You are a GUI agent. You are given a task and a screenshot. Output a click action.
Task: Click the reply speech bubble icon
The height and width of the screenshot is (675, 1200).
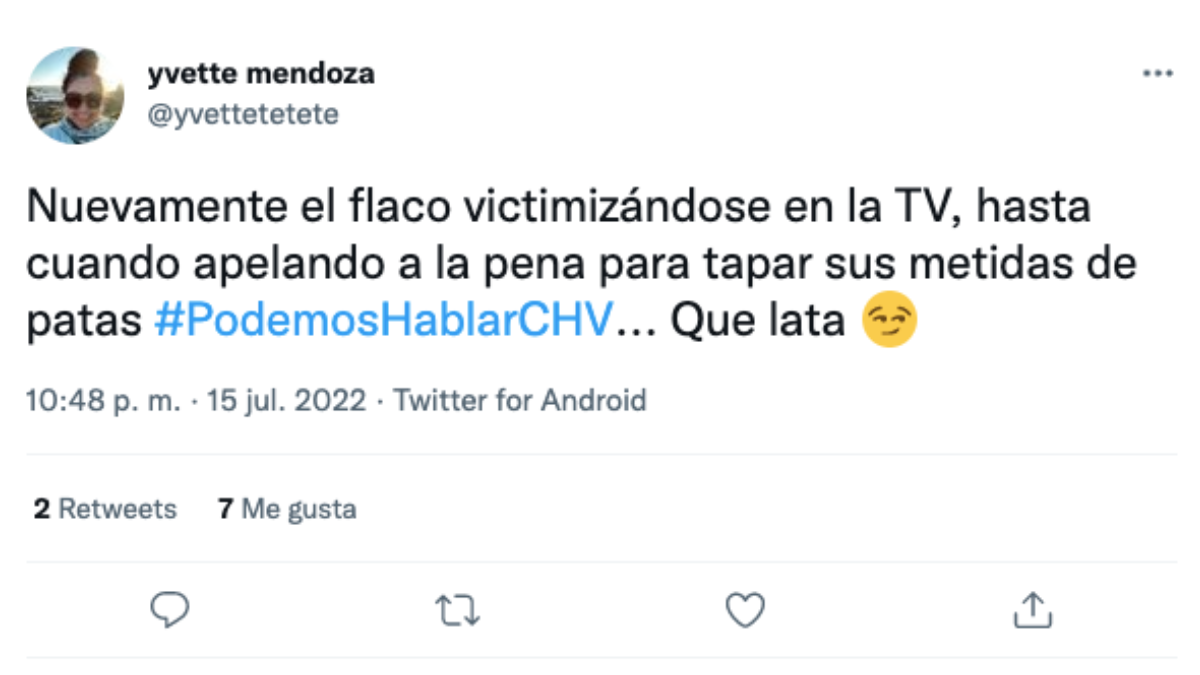pos(170,609)
